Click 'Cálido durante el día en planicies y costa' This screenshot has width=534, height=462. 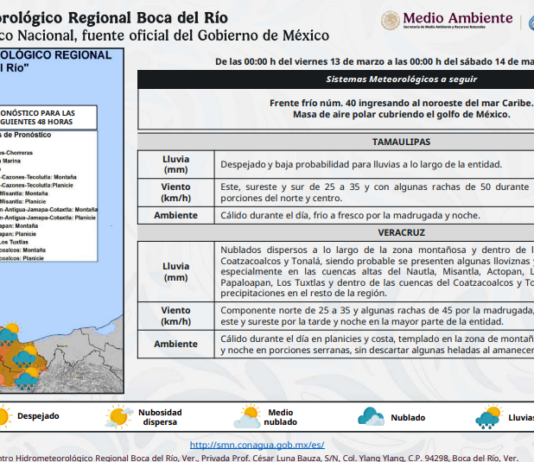[x=308, y=339]
